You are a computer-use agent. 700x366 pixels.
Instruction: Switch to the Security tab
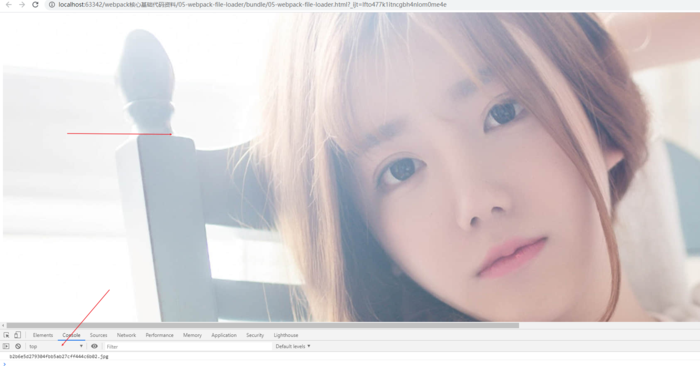point(255,335)
